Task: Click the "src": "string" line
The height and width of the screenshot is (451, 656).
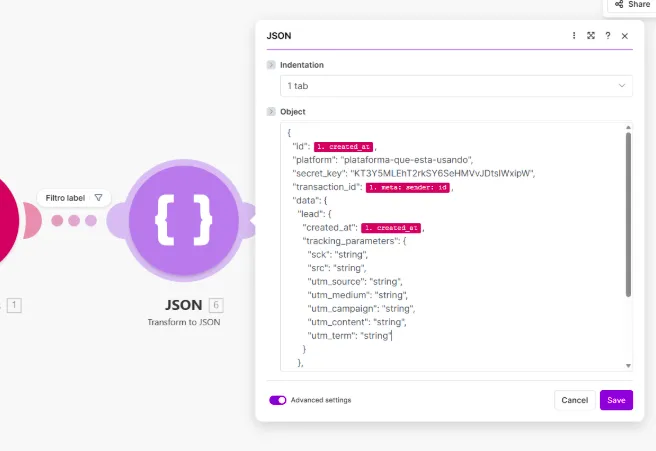Action: (x=337, y=268)
